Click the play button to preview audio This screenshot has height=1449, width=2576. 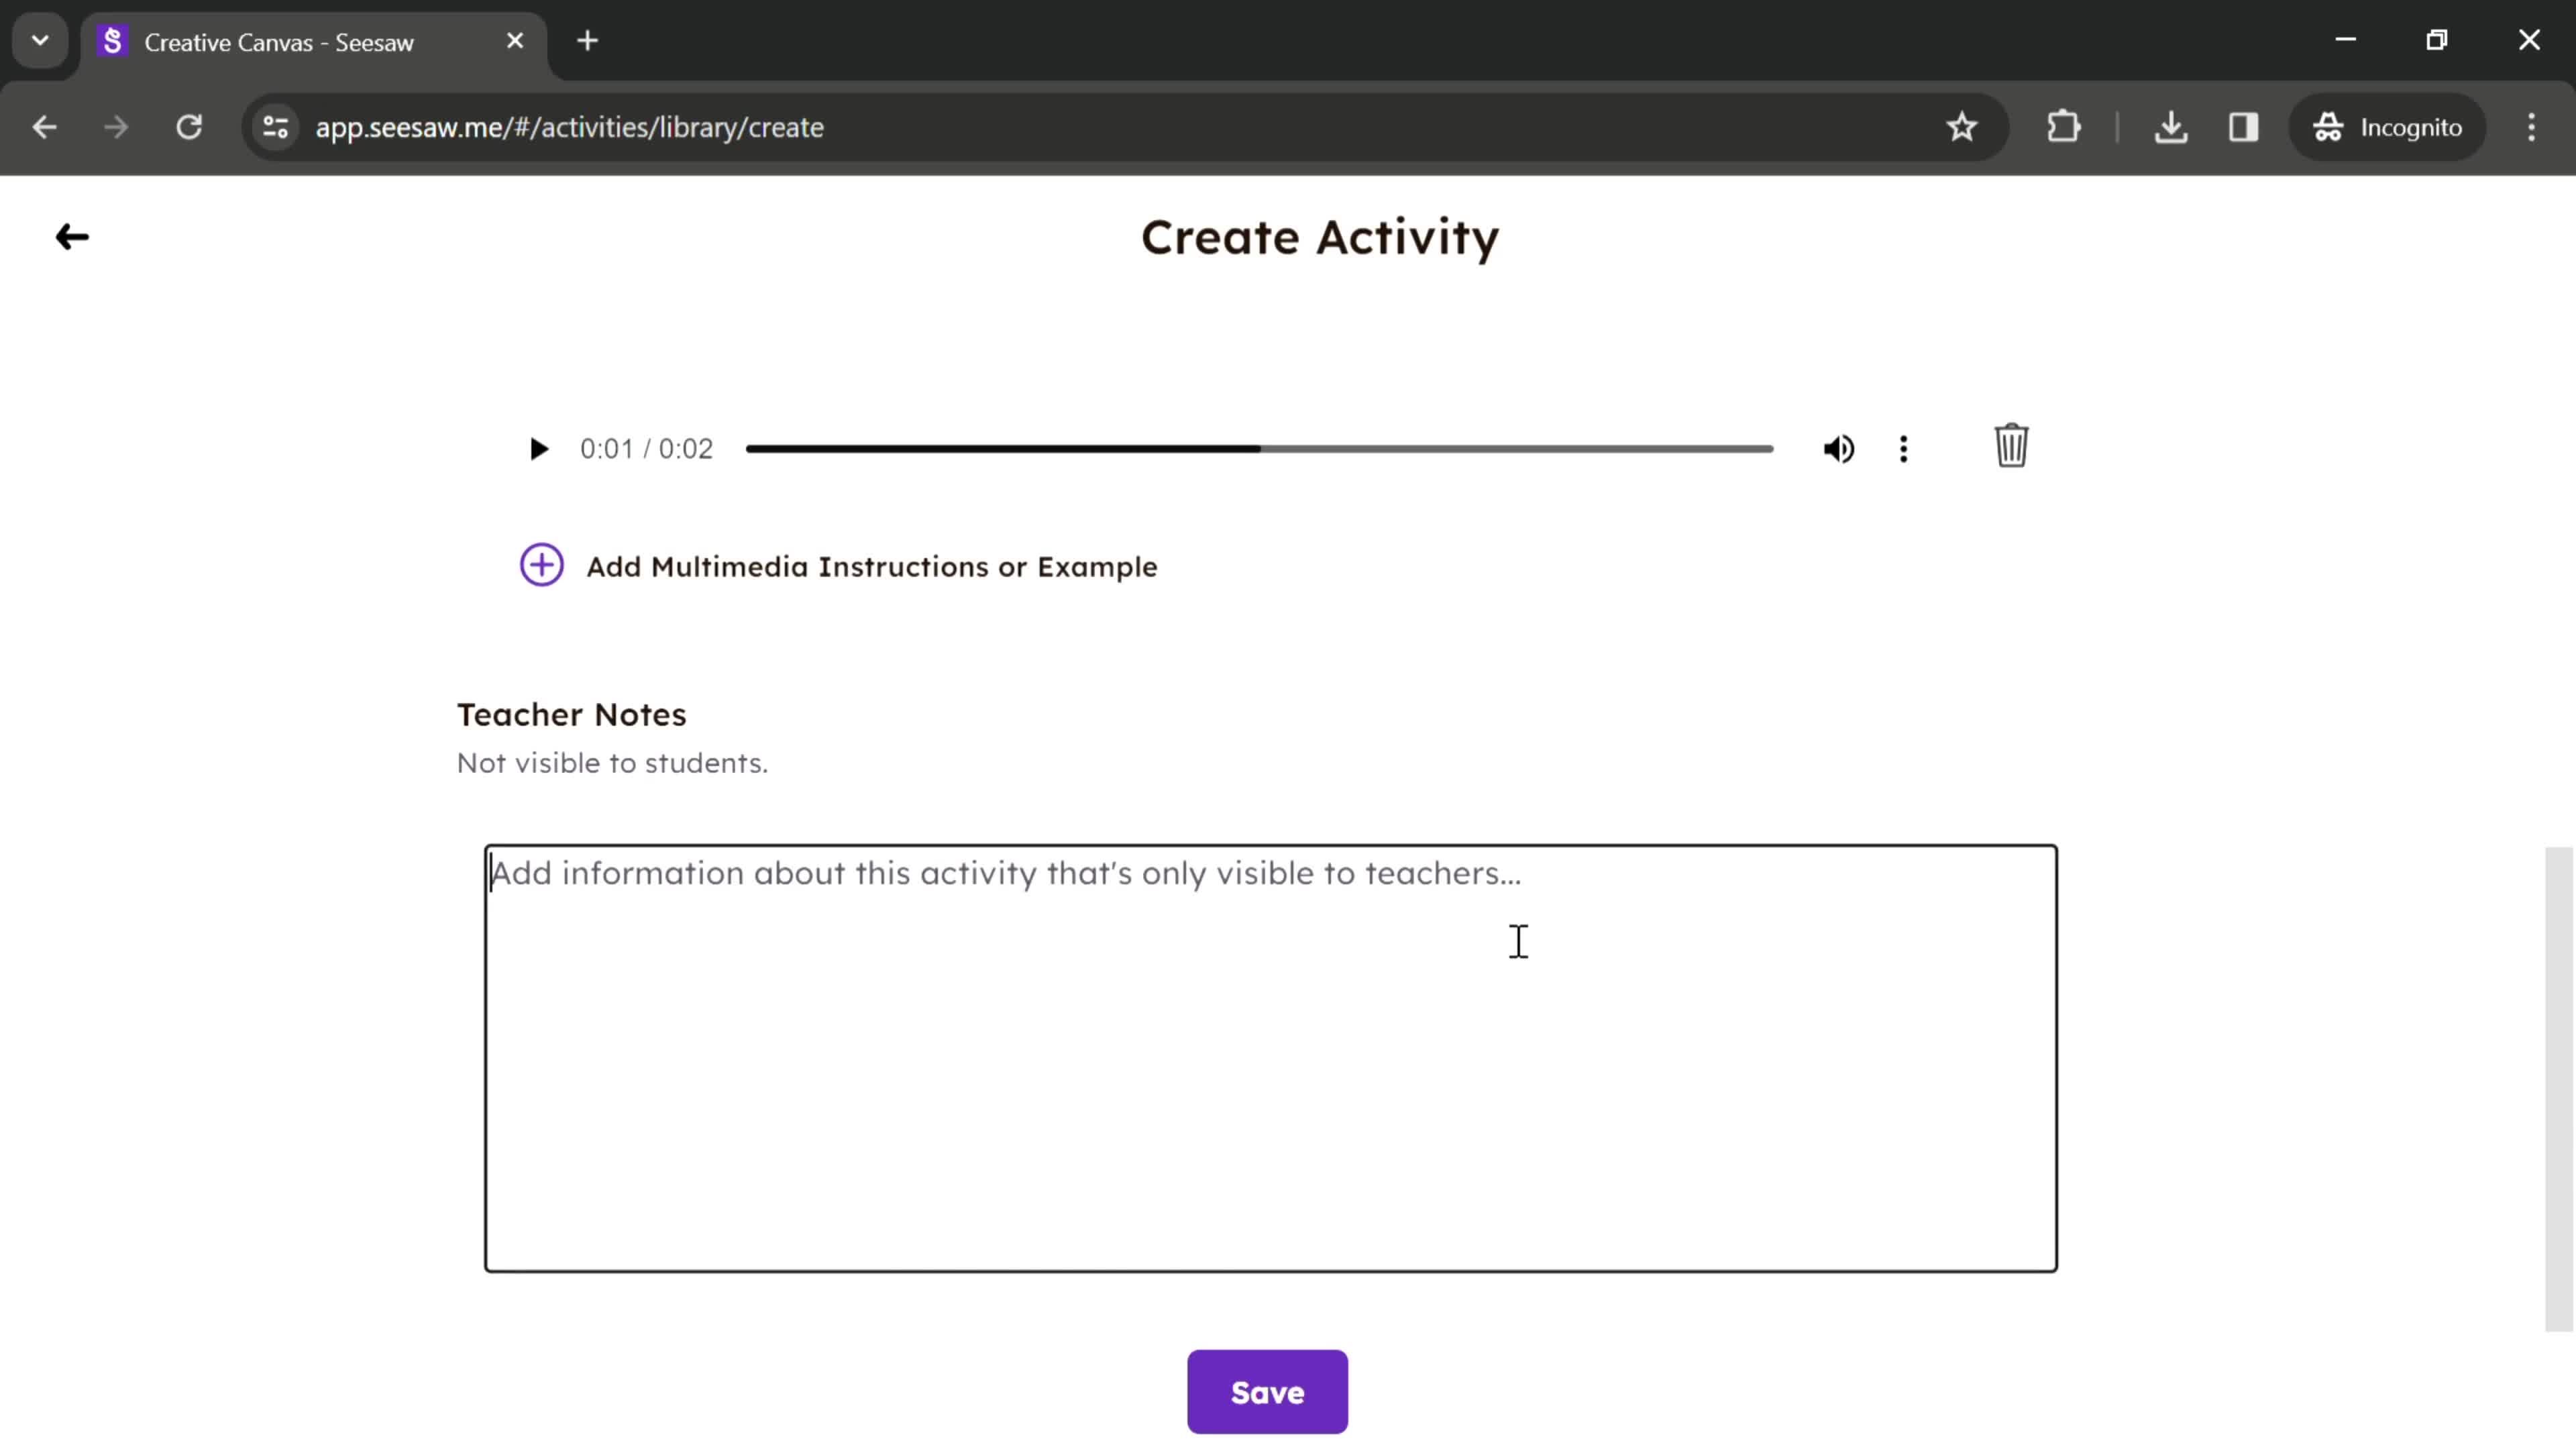pyautogui.click(x=538, y=447)
